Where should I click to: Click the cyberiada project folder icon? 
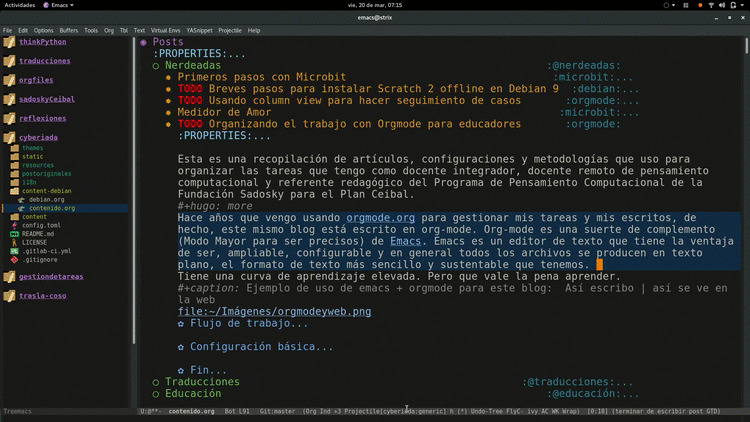click(9, 138)
